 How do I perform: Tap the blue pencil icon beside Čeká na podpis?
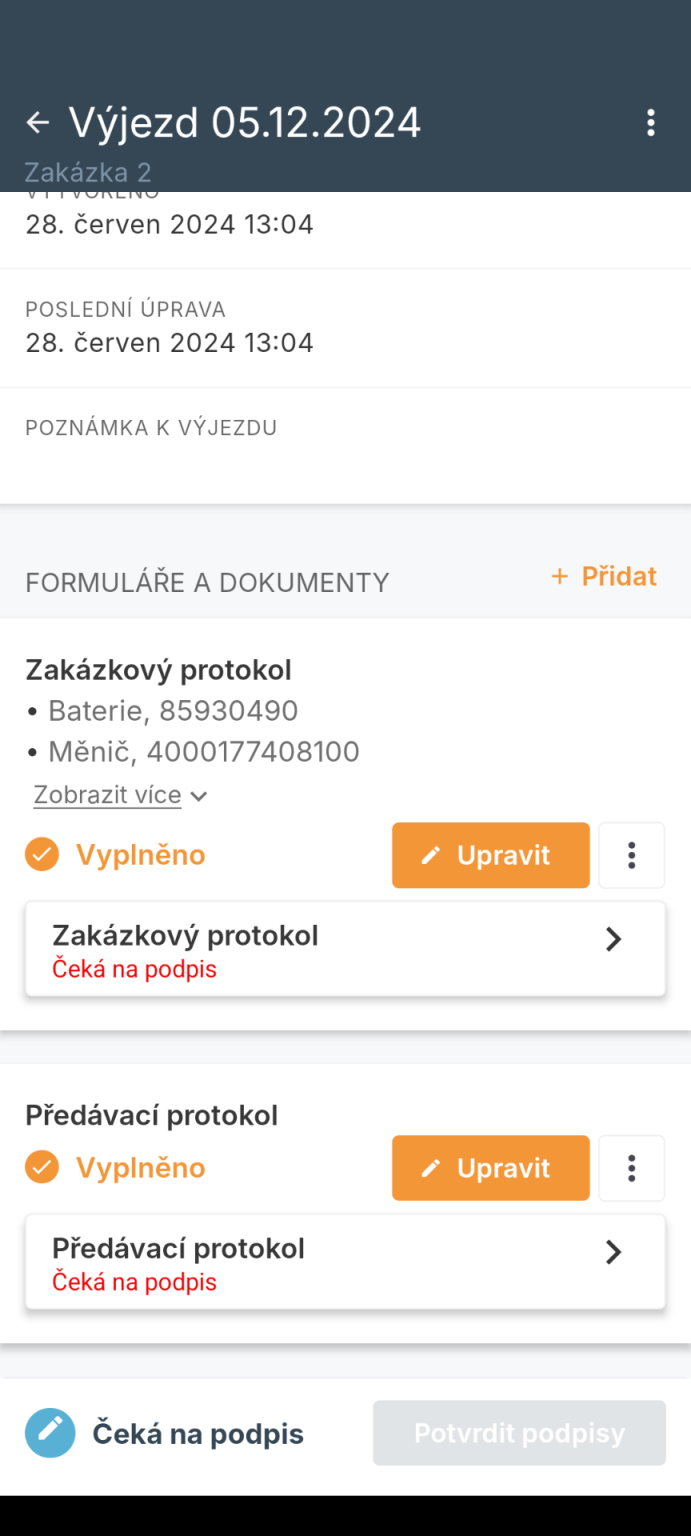(x=50, y=1432)
